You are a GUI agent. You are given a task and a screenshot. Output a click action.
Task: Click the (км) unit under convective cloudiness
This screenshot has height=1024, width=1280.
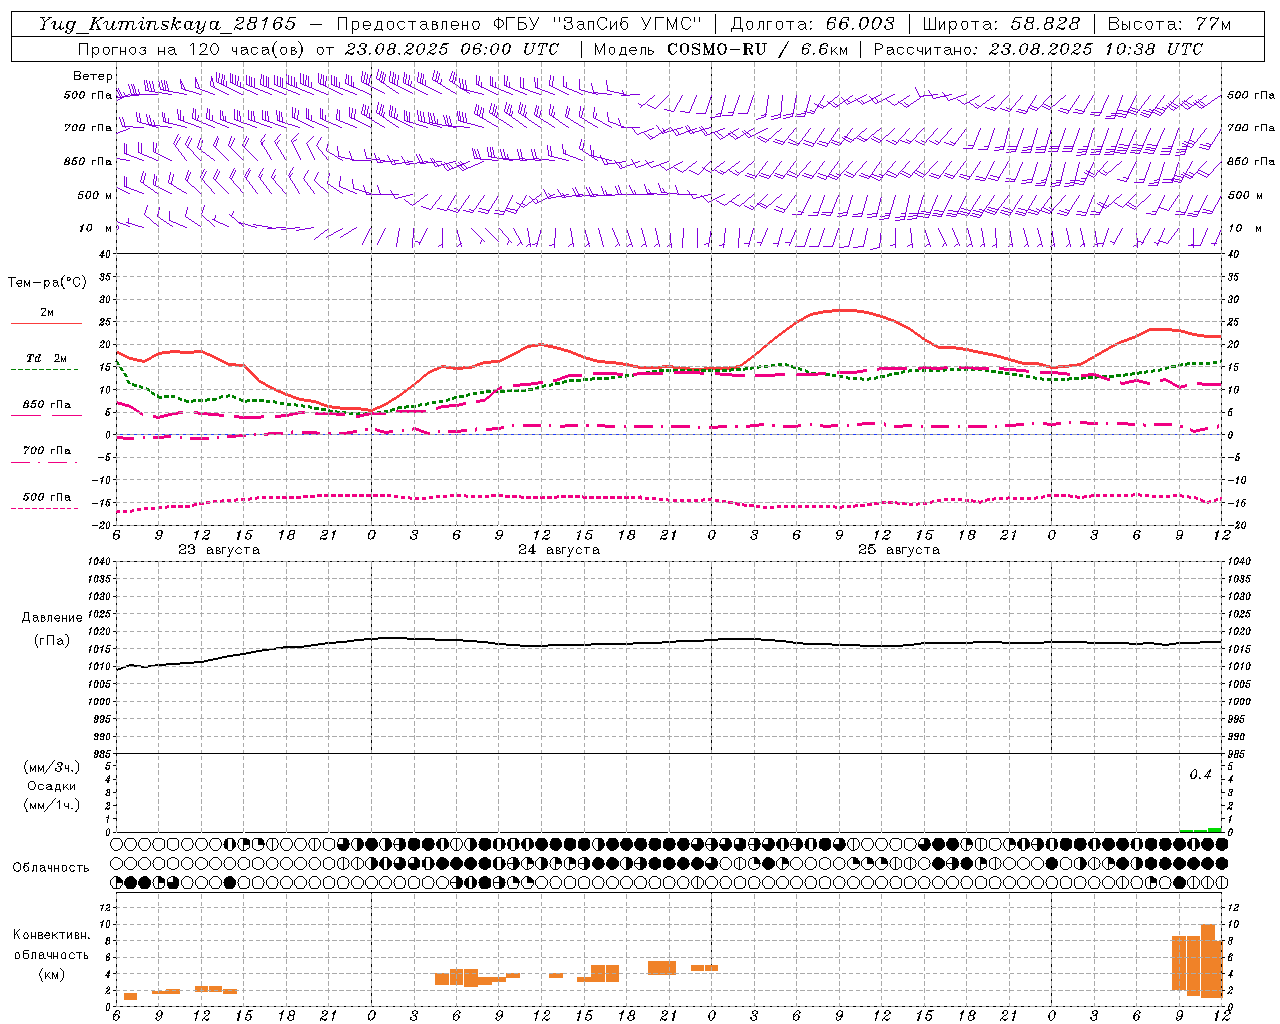tap(52, 974)
